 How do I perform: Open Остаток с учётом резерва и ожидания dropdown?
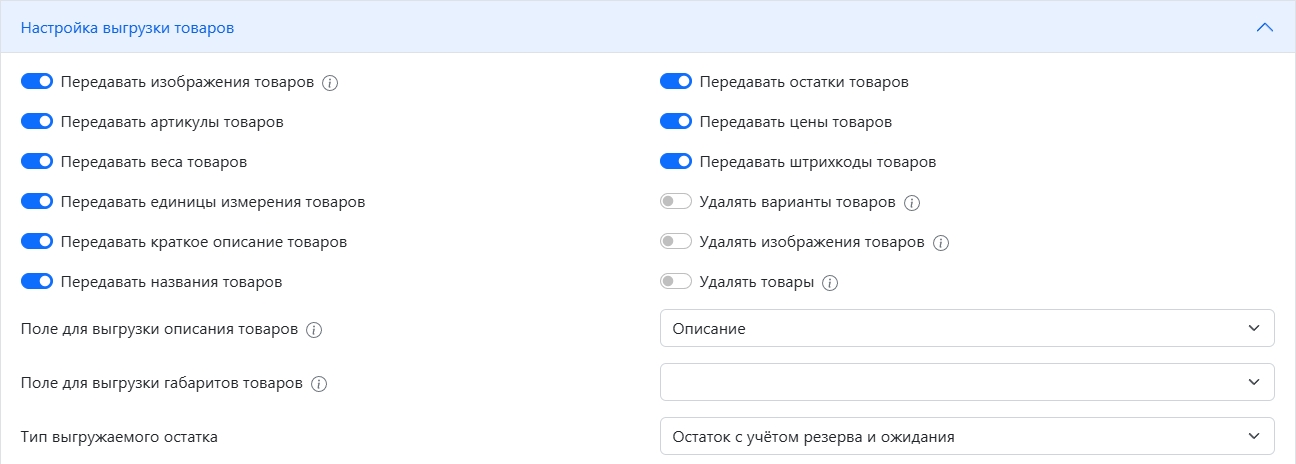tap(967, 436)
